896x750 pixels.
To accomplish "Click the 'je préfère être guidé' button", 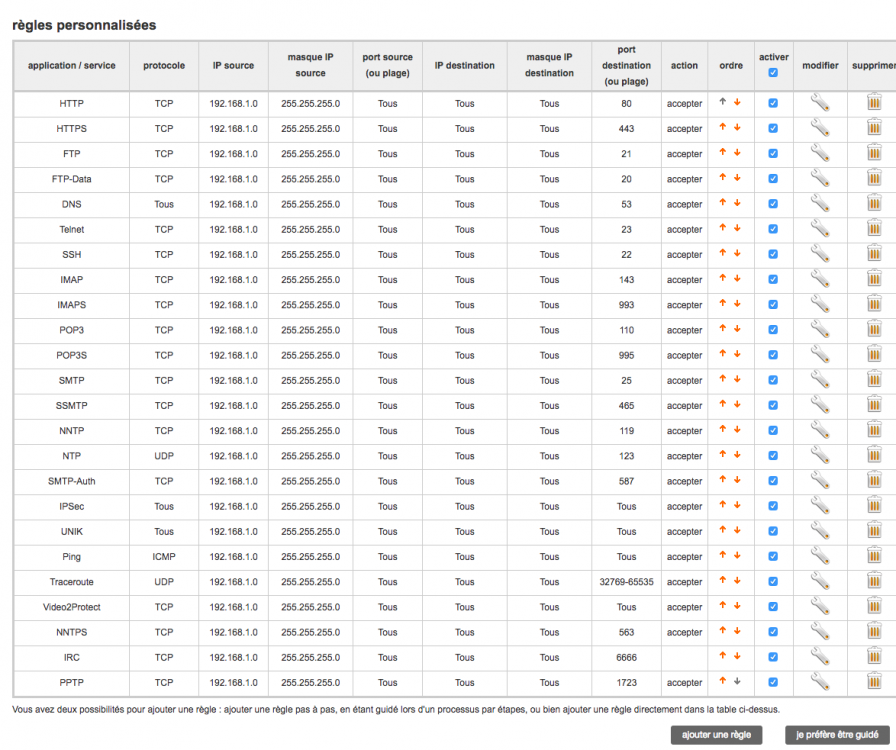I will [x=837, y=735].
